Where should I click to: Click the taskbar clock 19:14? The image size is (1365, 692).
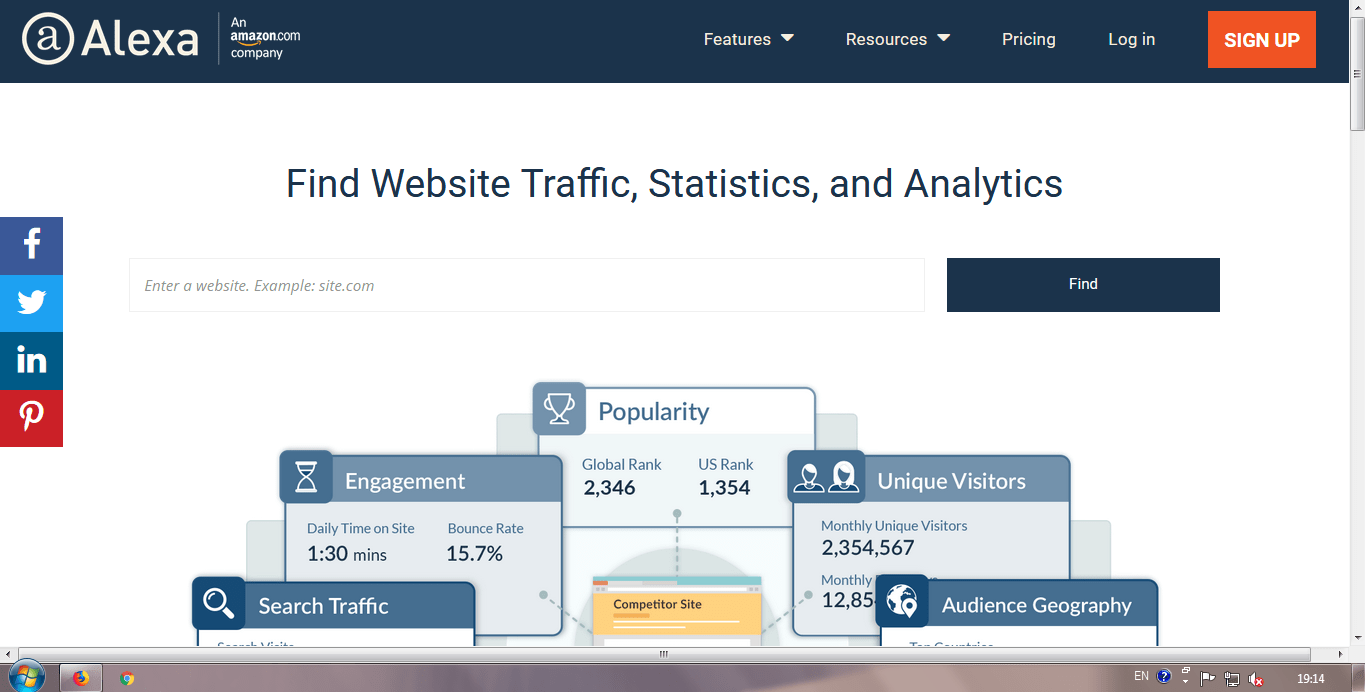tap(1310, 679)
